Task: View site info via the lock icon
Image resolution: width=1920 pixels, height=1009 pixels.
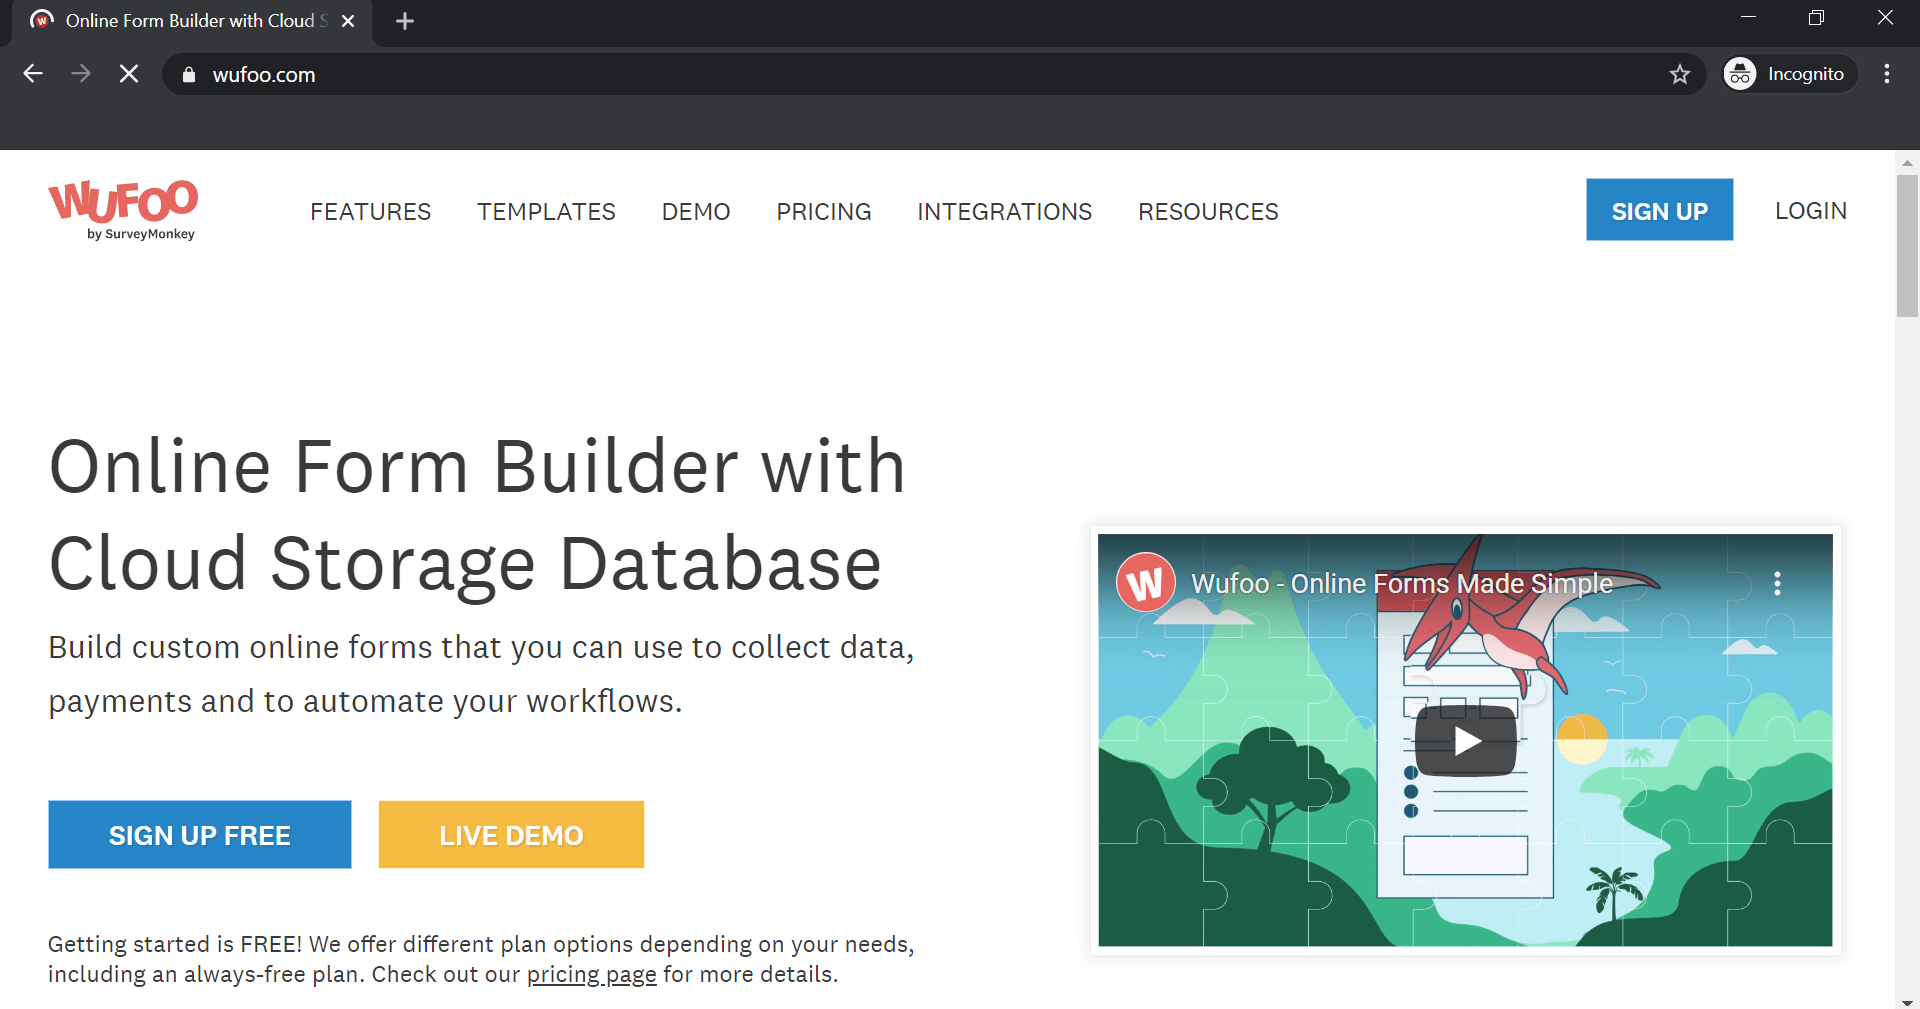Action: click(x=189, y=75)
